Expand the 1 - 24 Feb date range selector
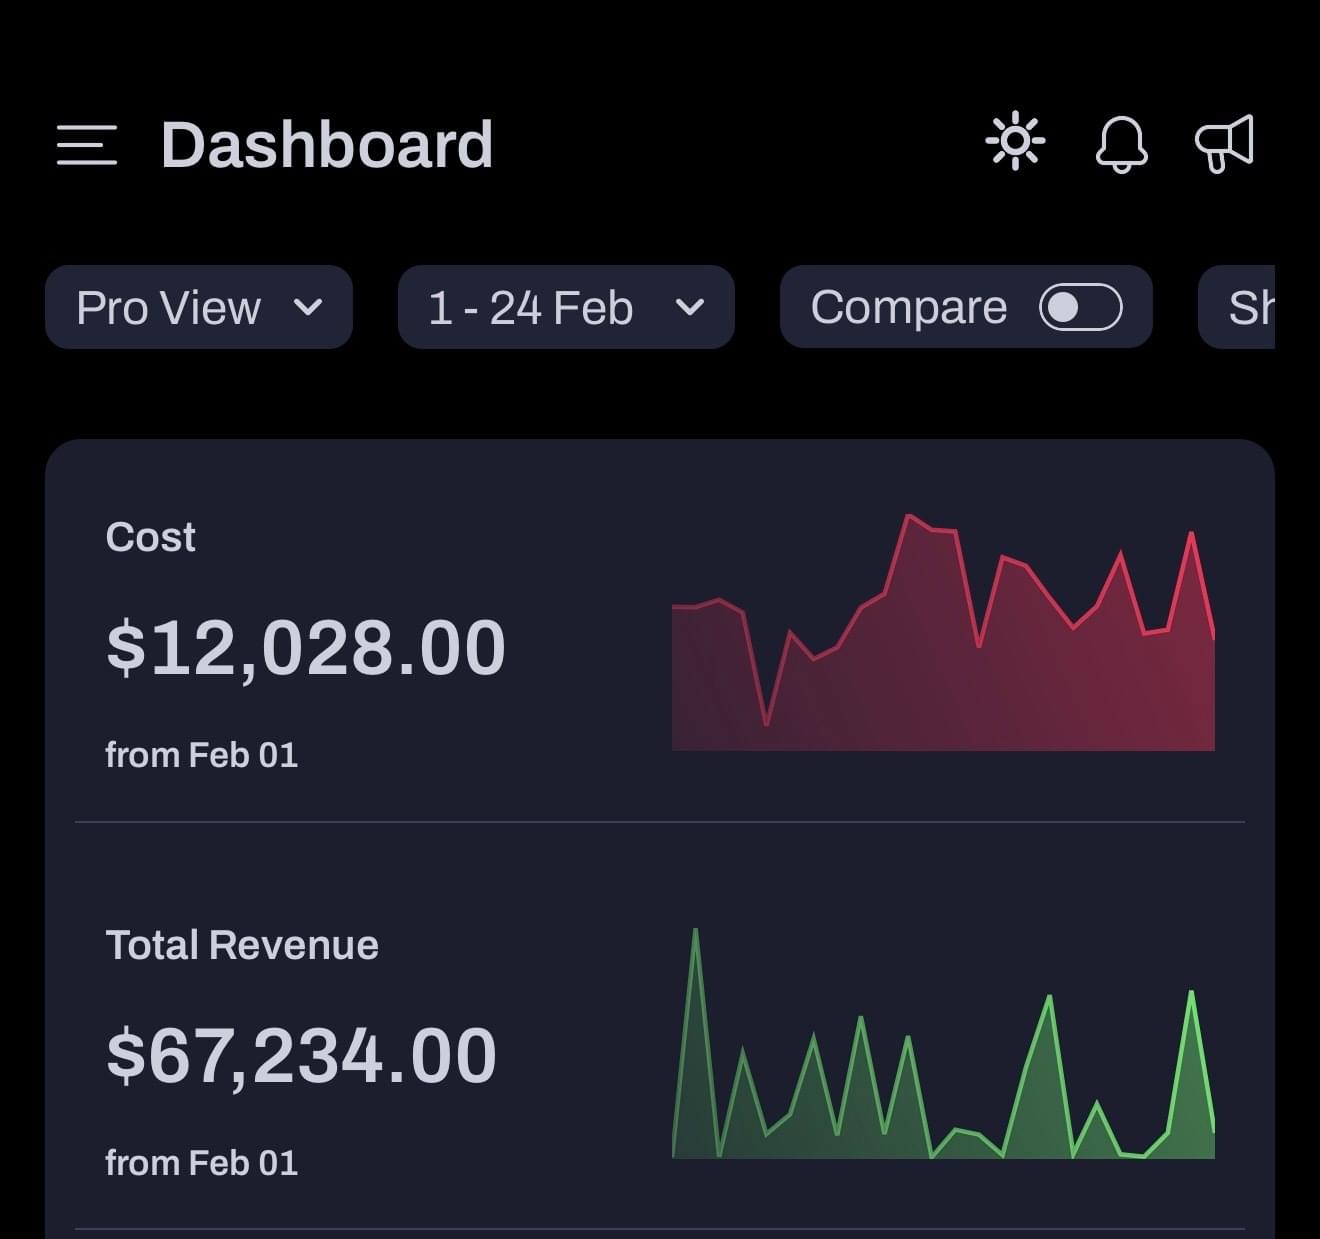1320x1239 pixels. 565,307
